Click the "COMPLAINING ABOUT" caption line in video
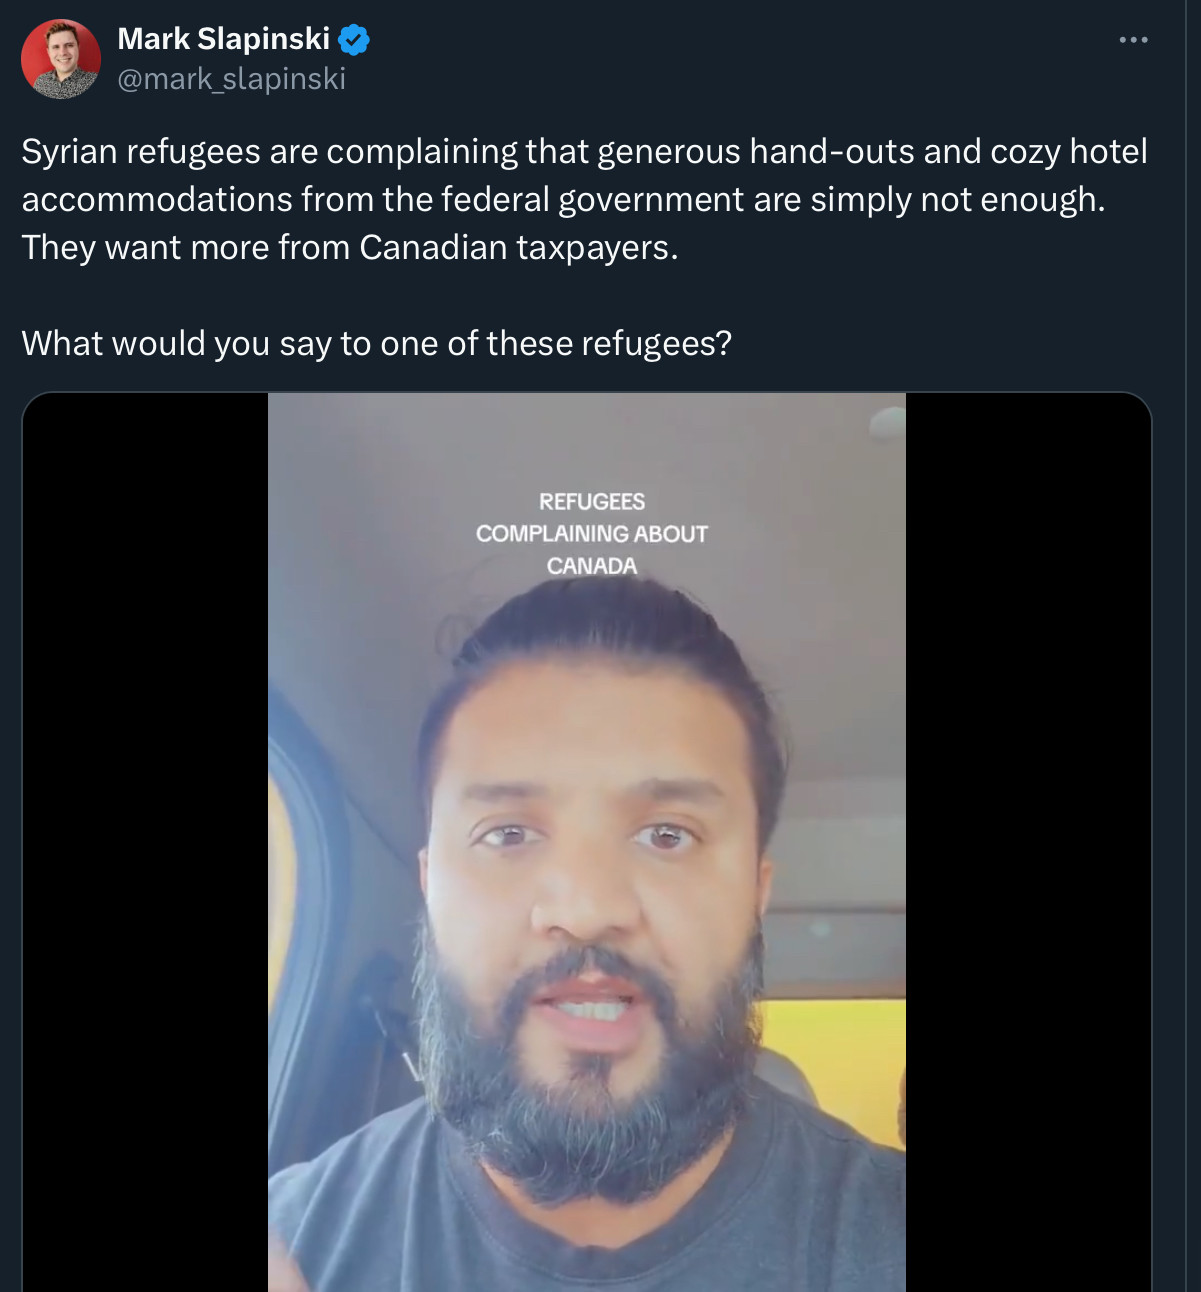Screen dimensions: 1201x1292 click(591, 534)
